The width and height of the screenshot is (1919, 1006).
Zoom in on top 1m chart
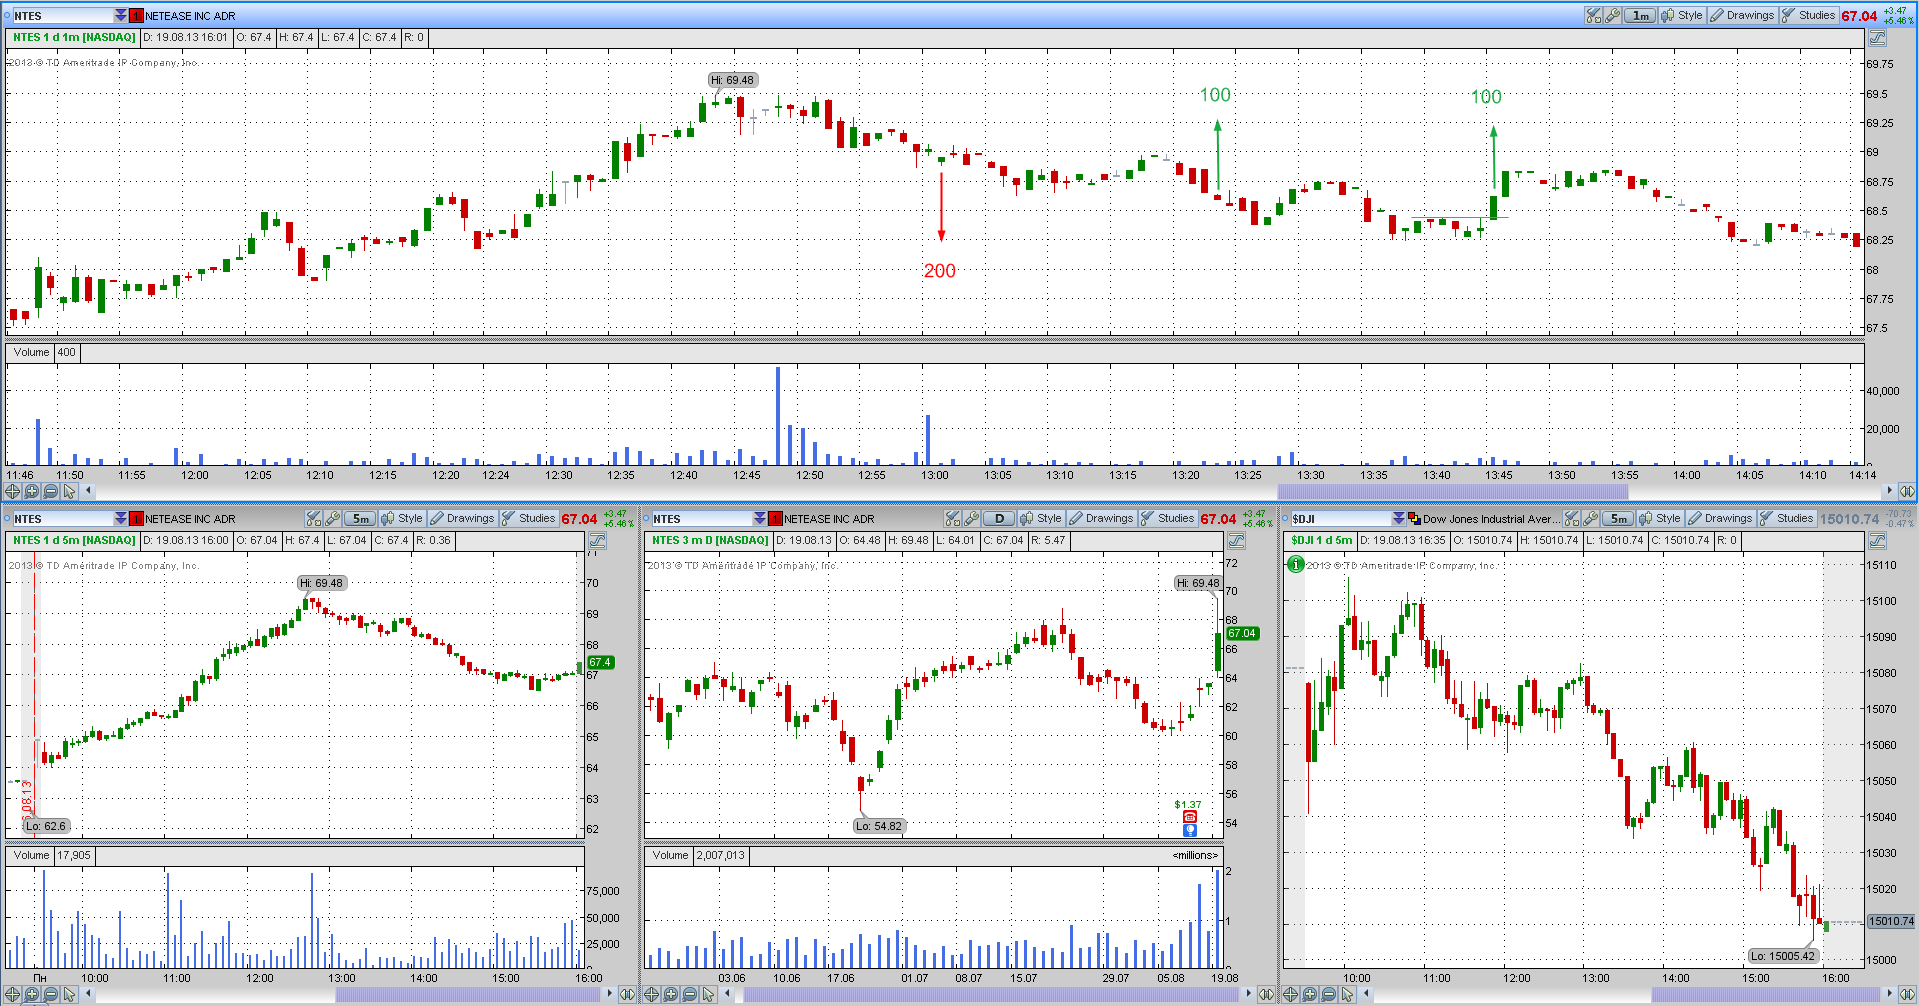(31, 491)
